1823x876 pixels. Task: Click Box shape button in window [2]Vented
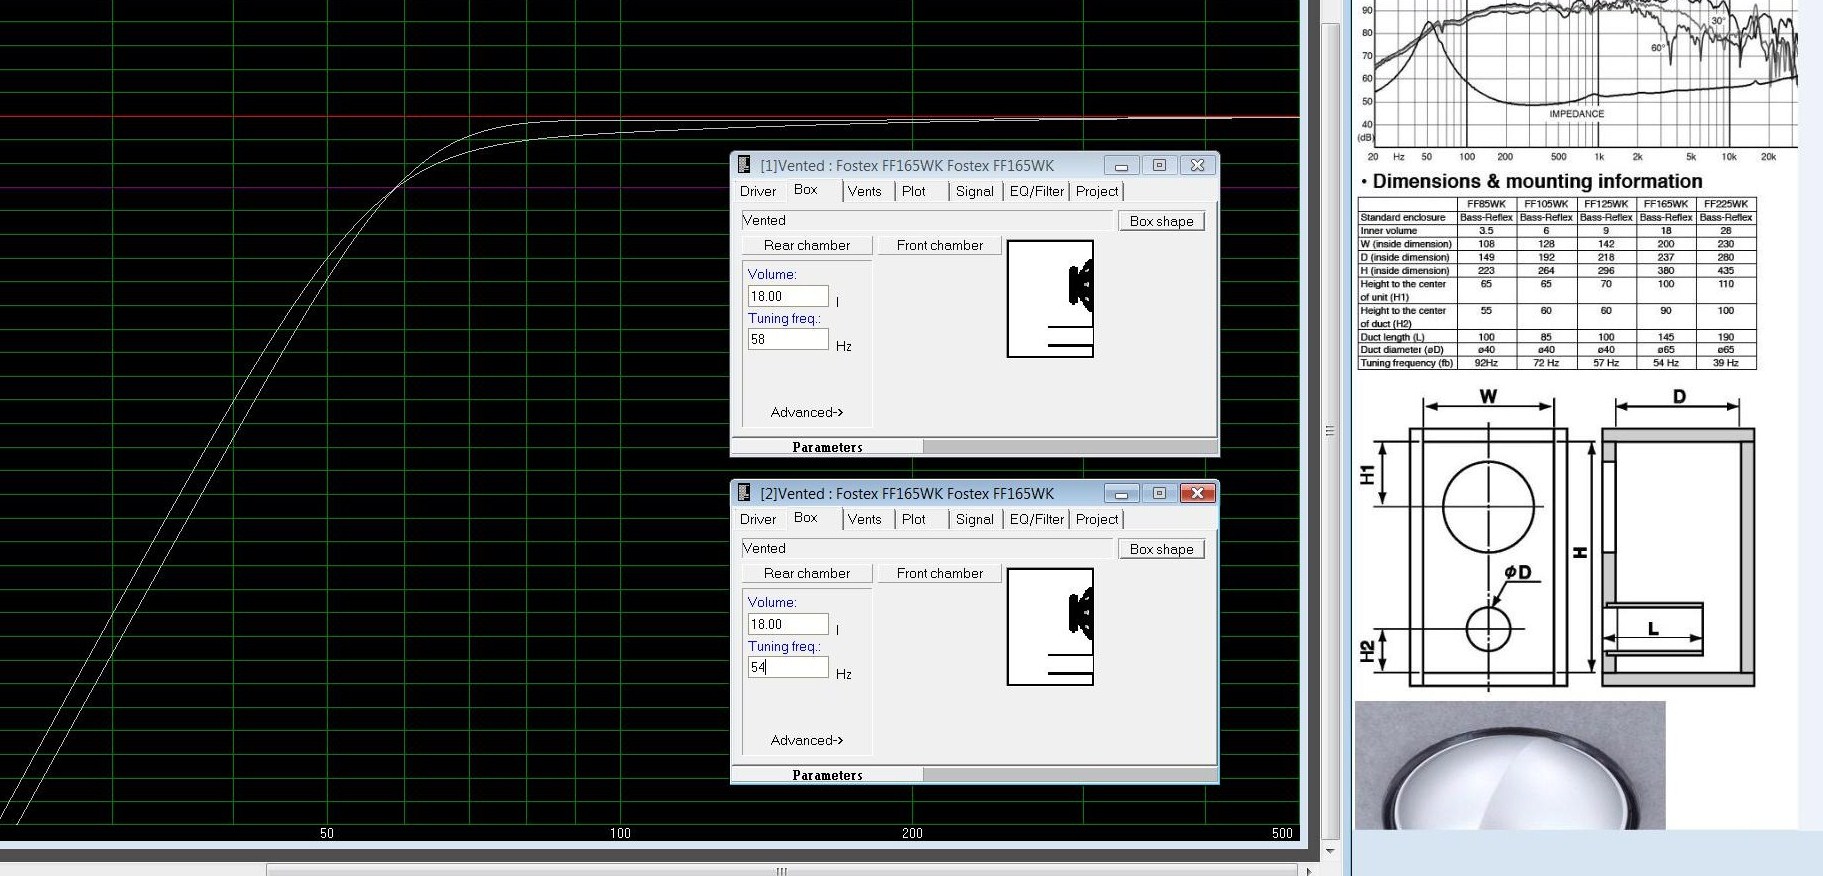click(x=1161, y=549)
